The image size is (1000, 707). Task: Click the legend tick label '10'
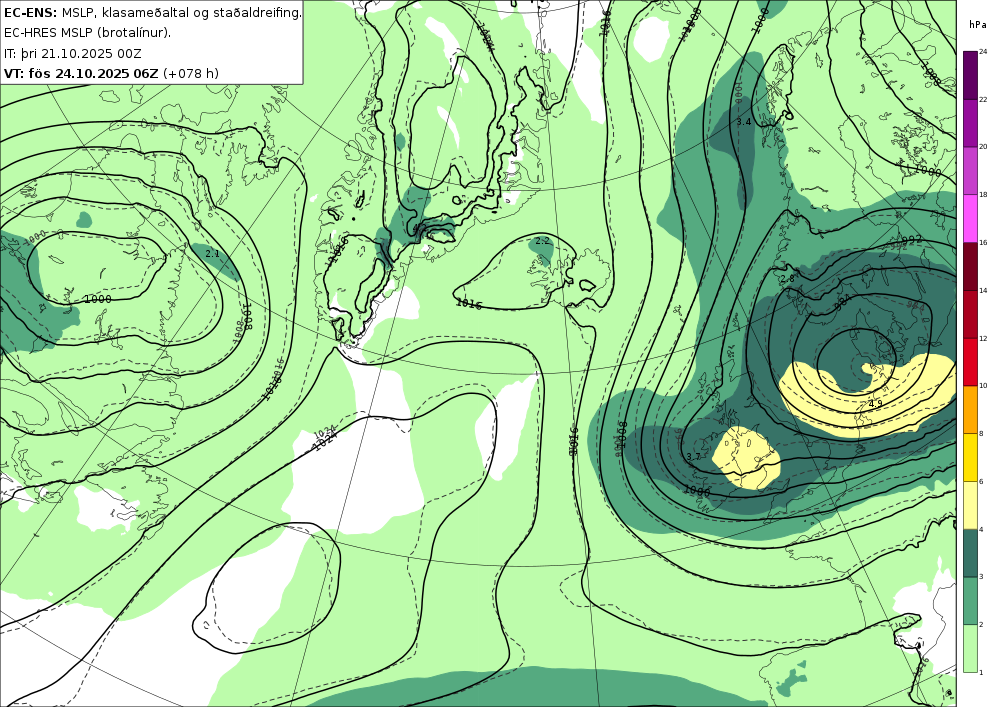click(x=983, y=386)
